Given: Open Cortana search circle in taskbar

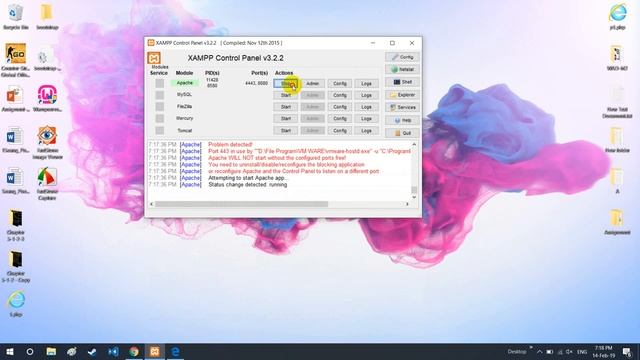Looking at the screenshot, I should (x=30, y=351).
